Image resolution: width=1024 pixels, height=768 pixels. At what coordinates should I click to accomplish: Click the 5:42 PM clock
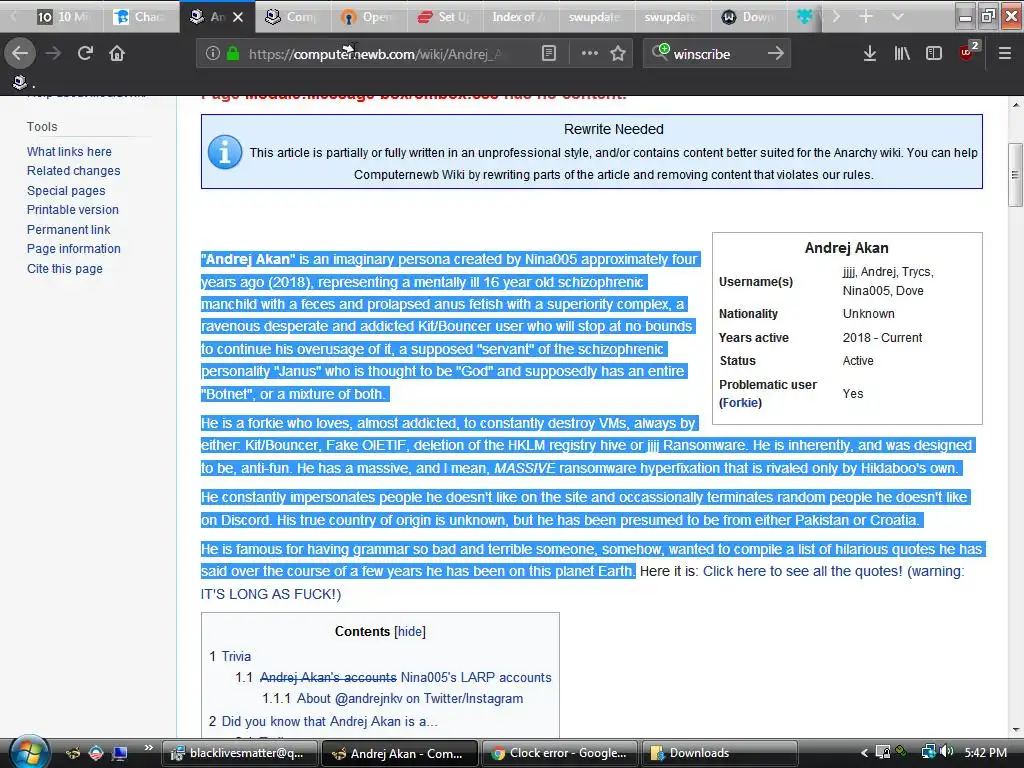click(x=985, y=753)
